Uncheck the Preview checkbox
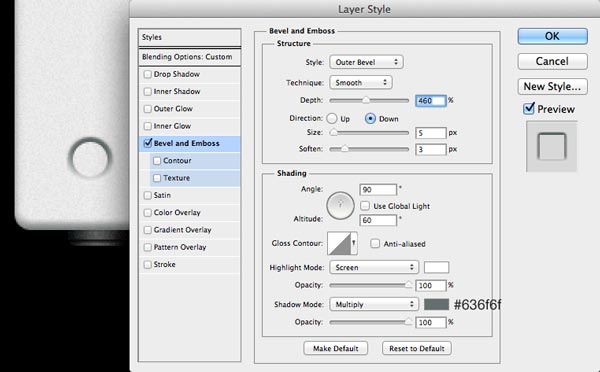Image resolution: width=600 pixels, height=372 pixels. (x=528, y=109)
